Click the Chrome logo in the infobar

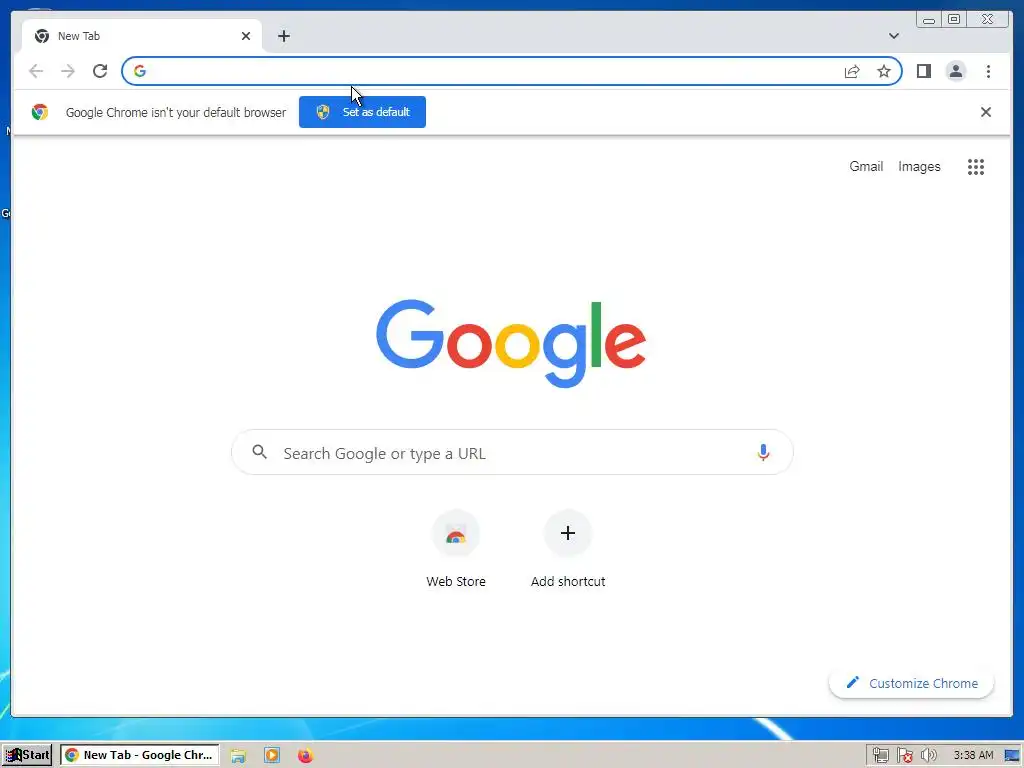[40, 112]
